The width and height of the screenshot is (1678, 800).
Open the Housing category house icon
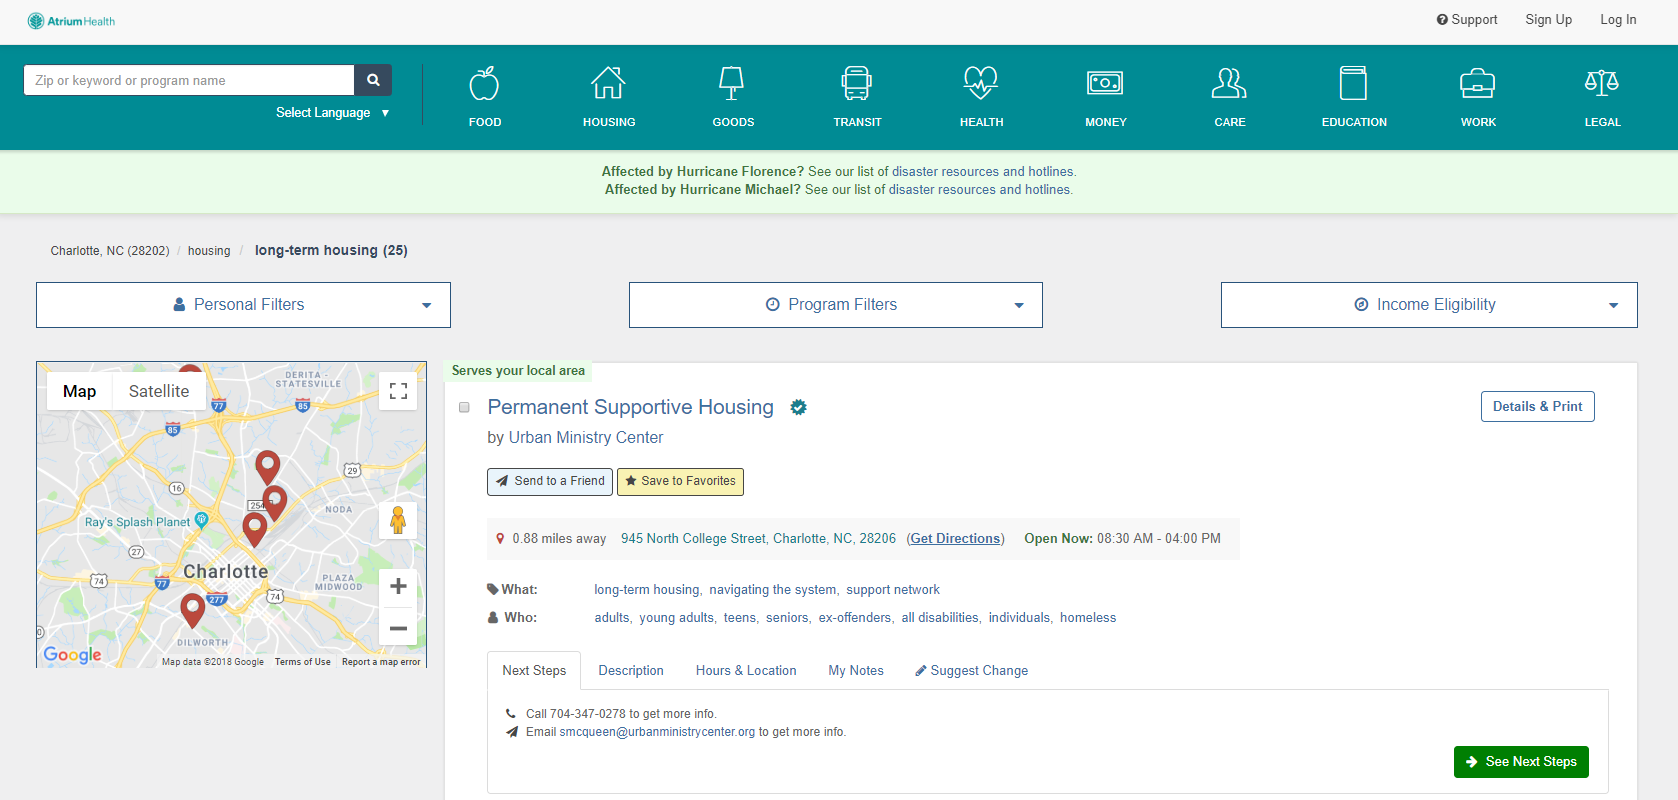608,85
